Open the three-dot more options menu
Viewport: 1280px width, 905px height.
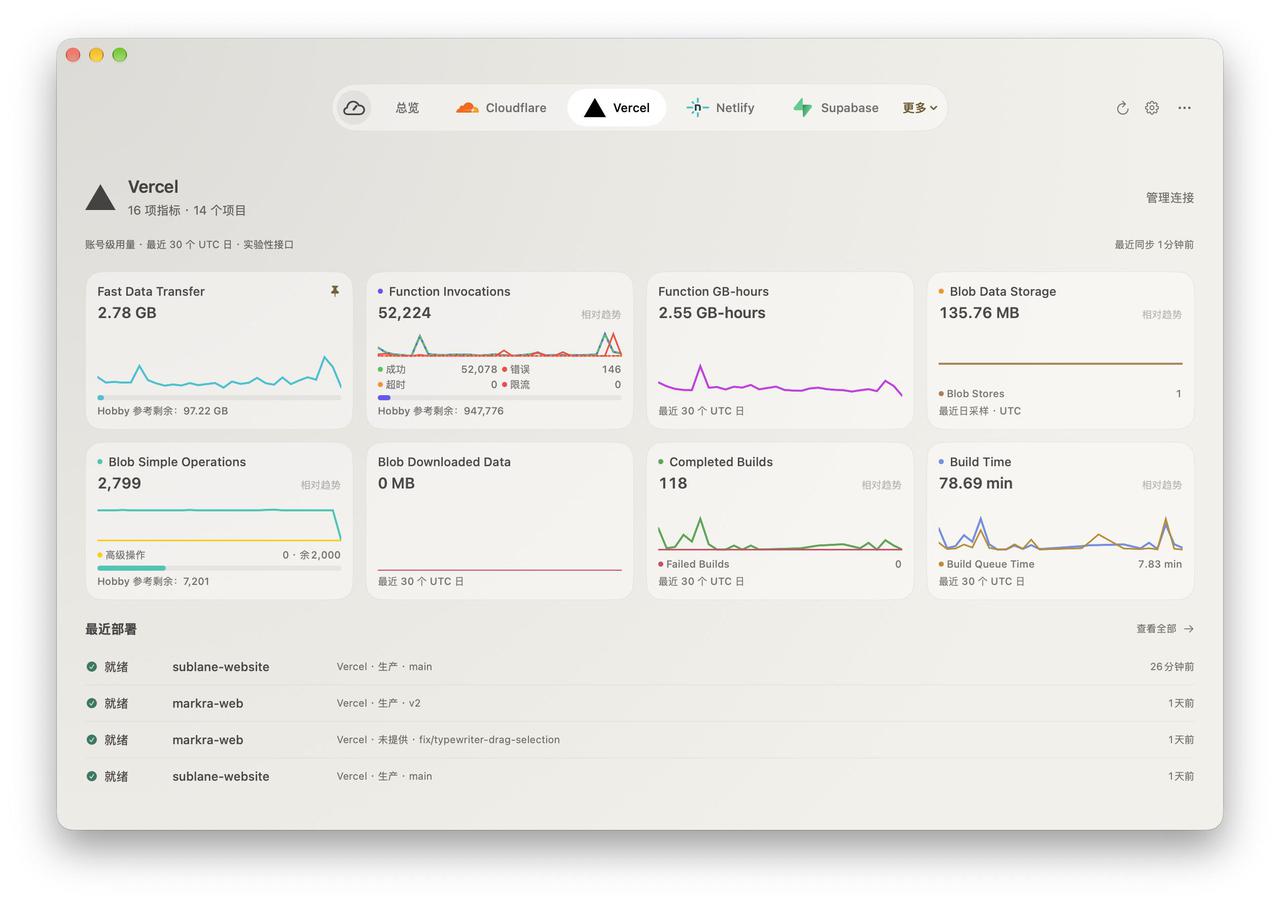(x=1184, y=108)
